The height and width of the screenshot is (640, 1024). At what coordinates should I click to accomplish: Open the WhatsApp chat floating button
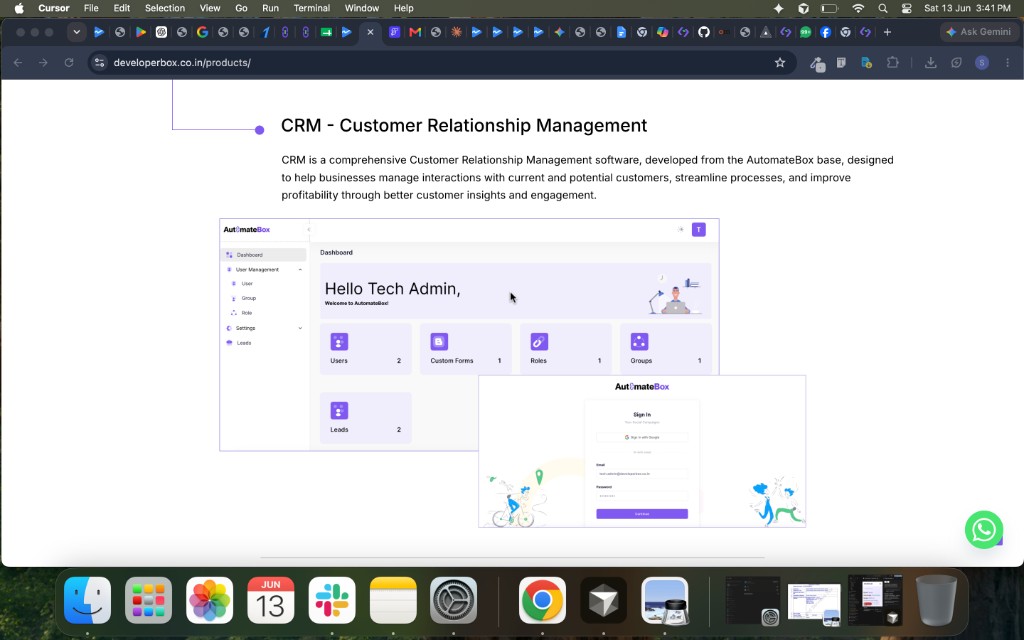click(x=984, y=529)
